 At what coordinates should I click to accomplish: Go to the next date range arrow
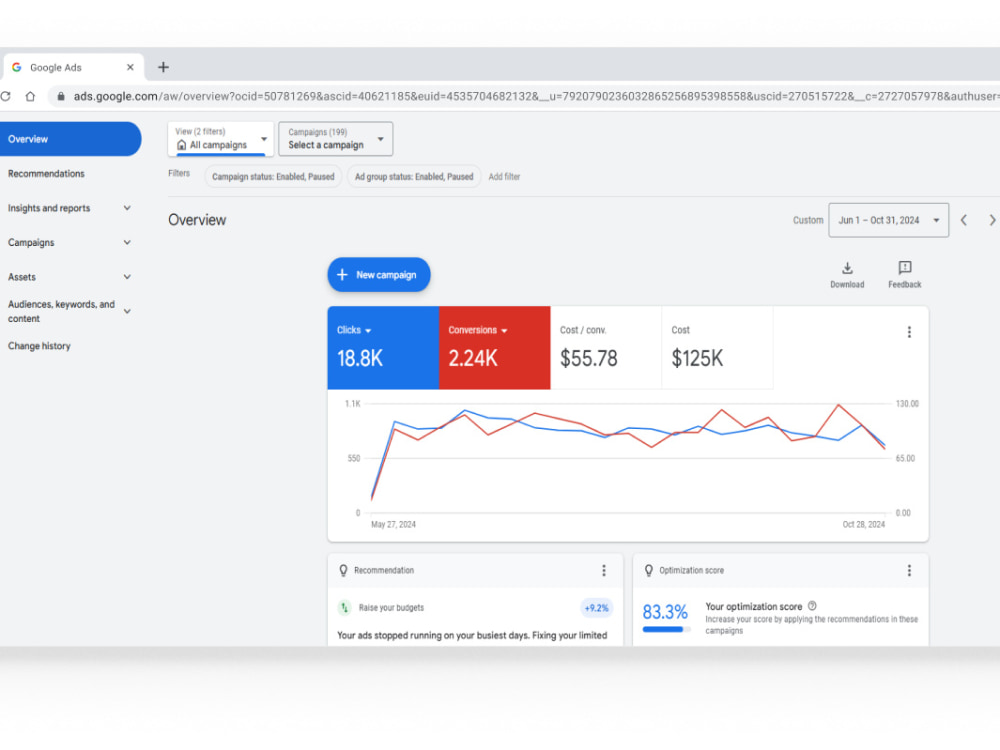coord(992,220)
